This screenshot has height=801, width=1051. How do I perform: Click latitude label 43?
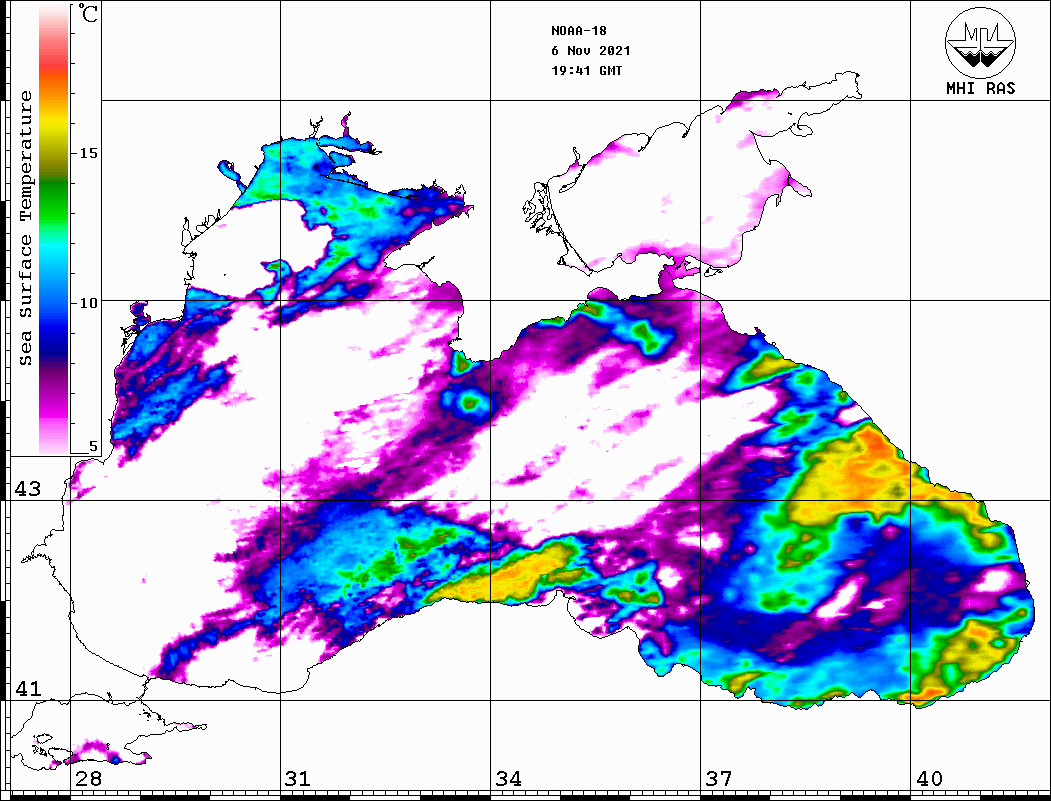27,489
